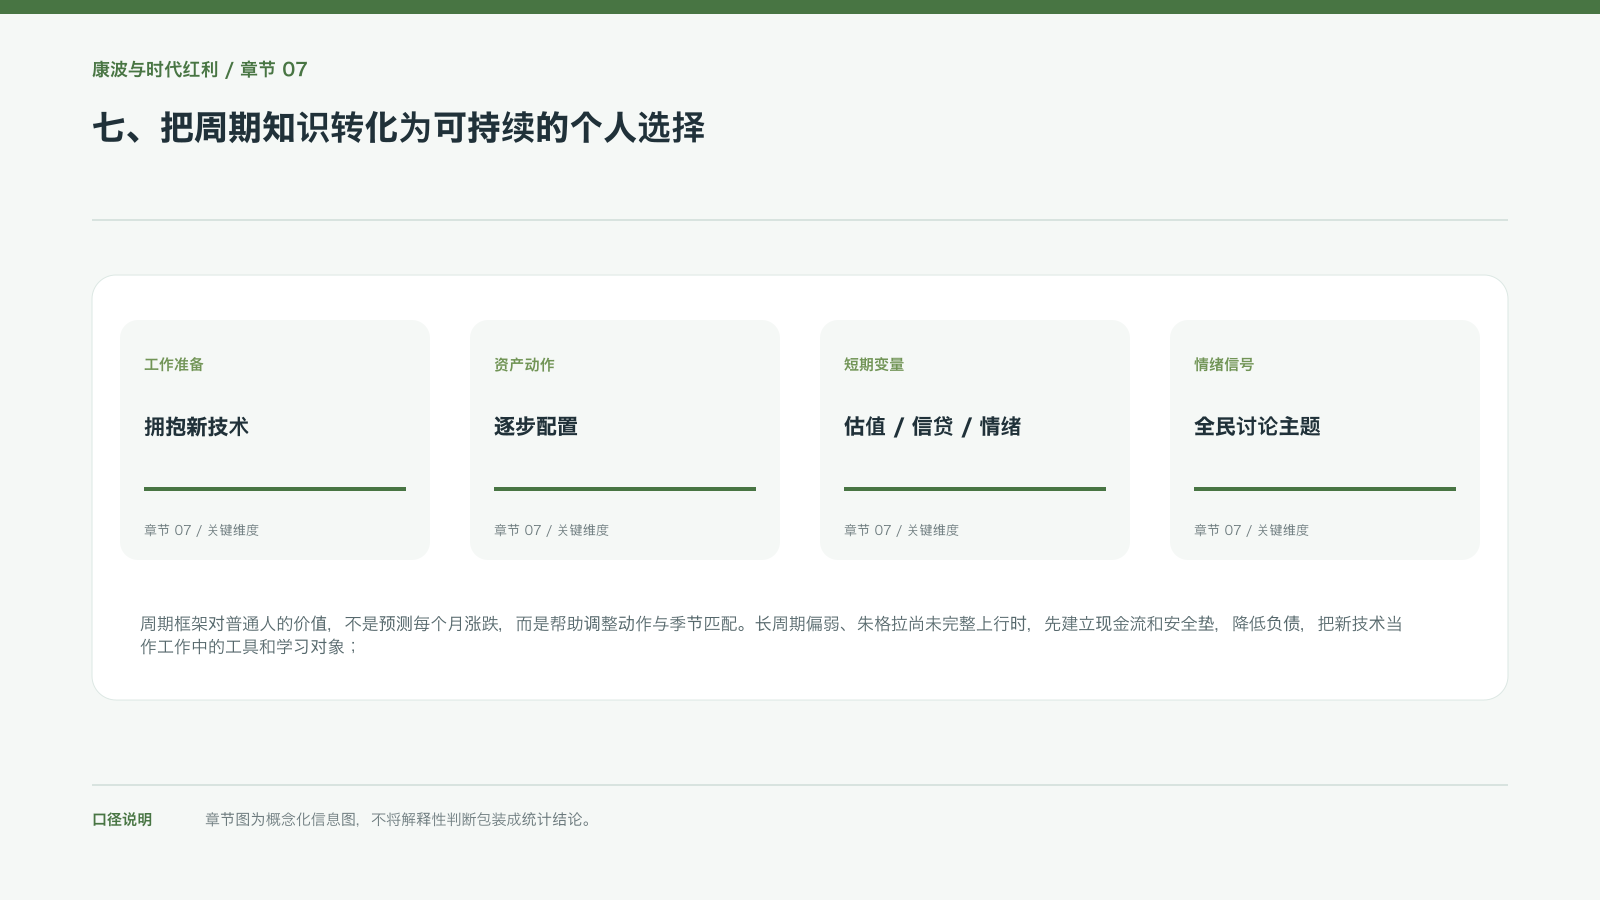Click the 资产动作 card label

point(524,365)
